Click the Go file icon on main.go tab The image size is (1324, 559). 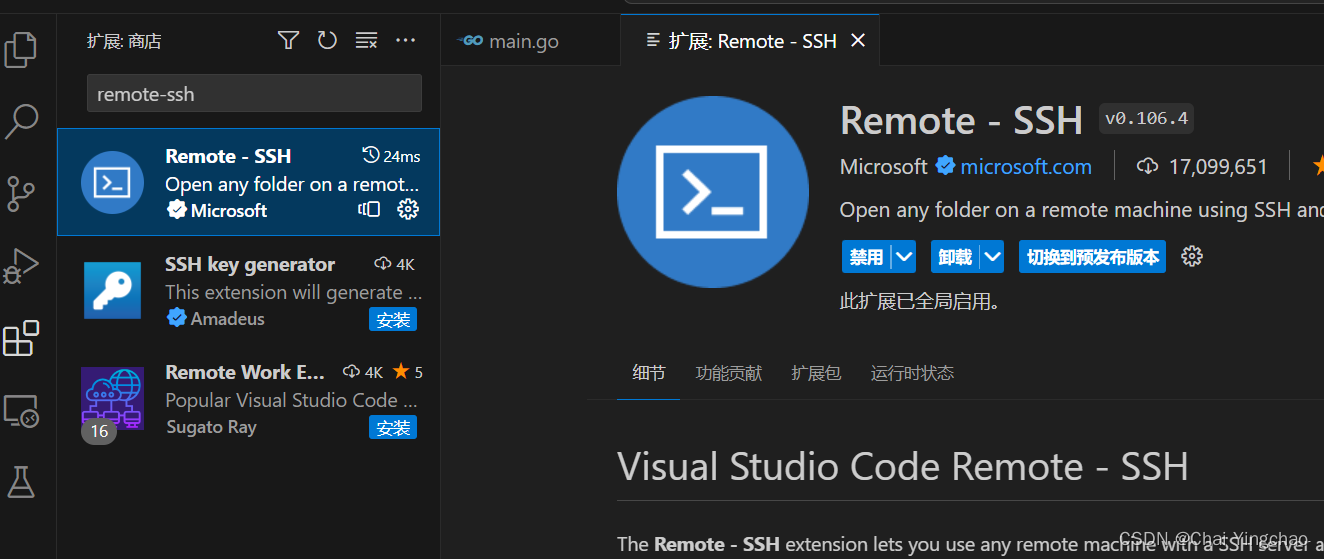point(470,41)
